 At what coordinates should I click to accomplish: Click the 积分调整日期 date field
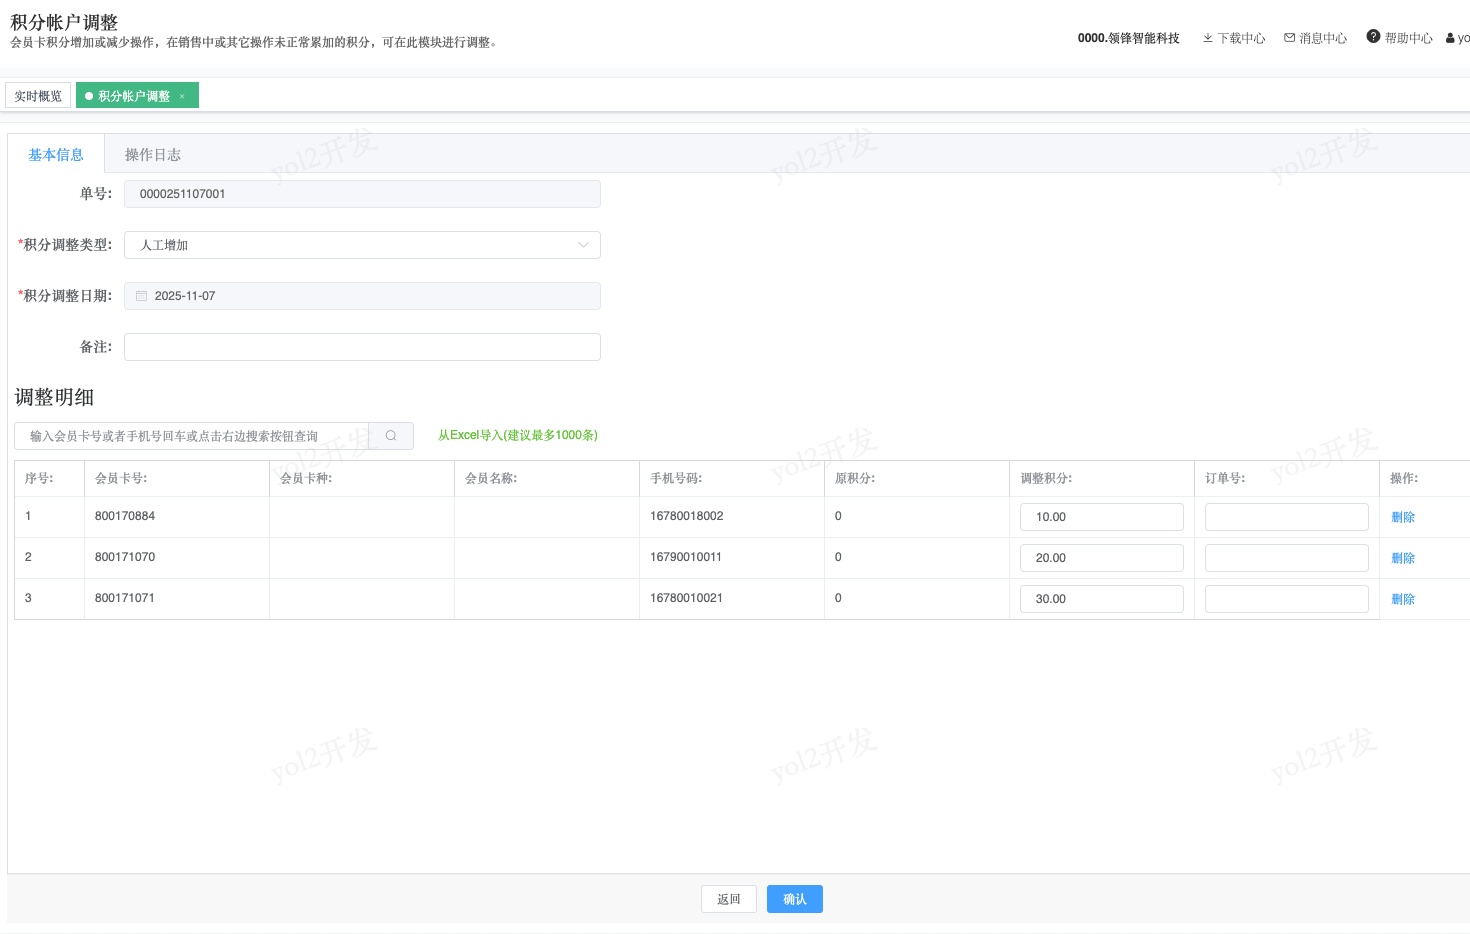[362, 296]
